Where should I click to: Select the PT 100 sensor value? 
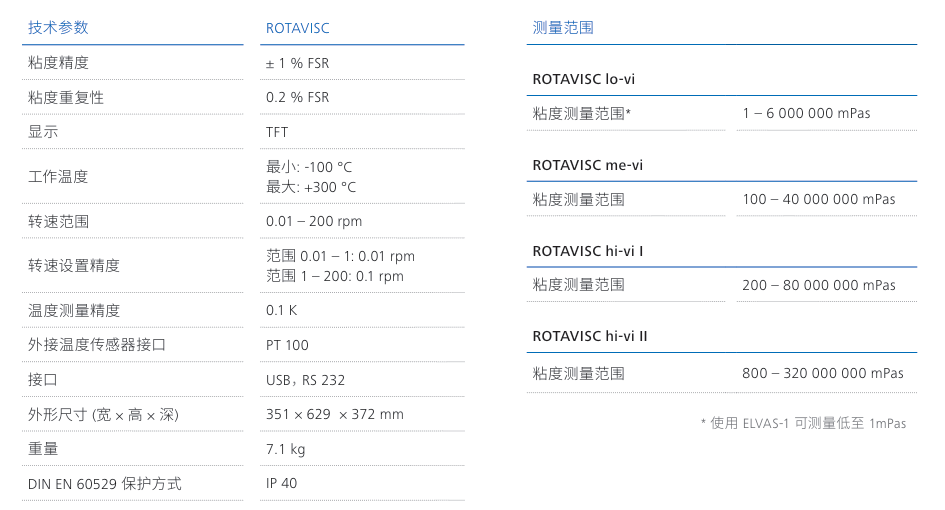point(287,345)
